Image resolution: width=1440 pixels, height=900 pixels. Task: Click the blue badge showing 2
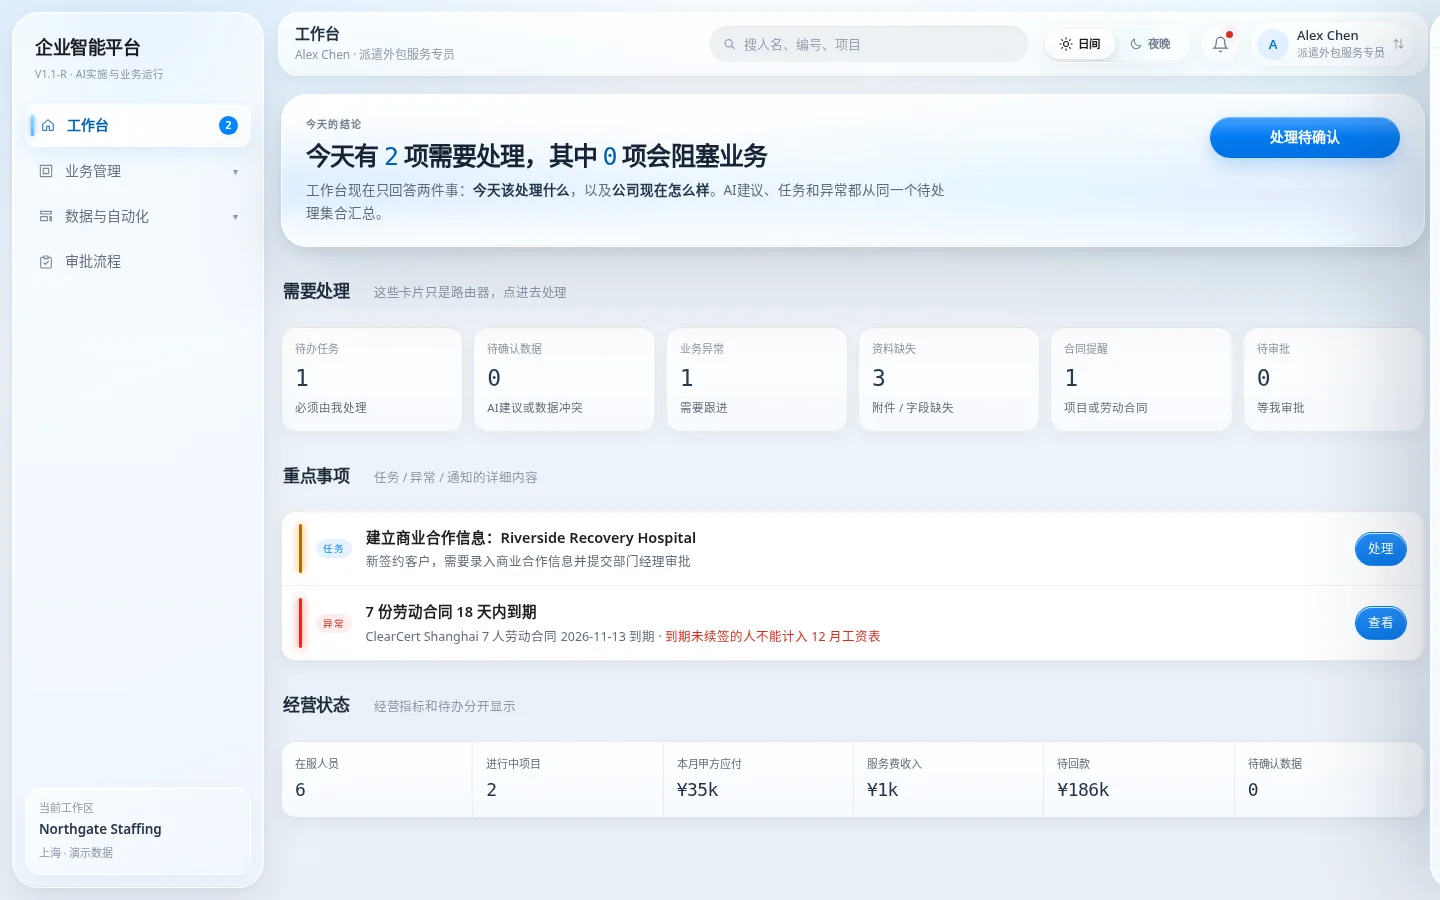[x=228, y=125]
